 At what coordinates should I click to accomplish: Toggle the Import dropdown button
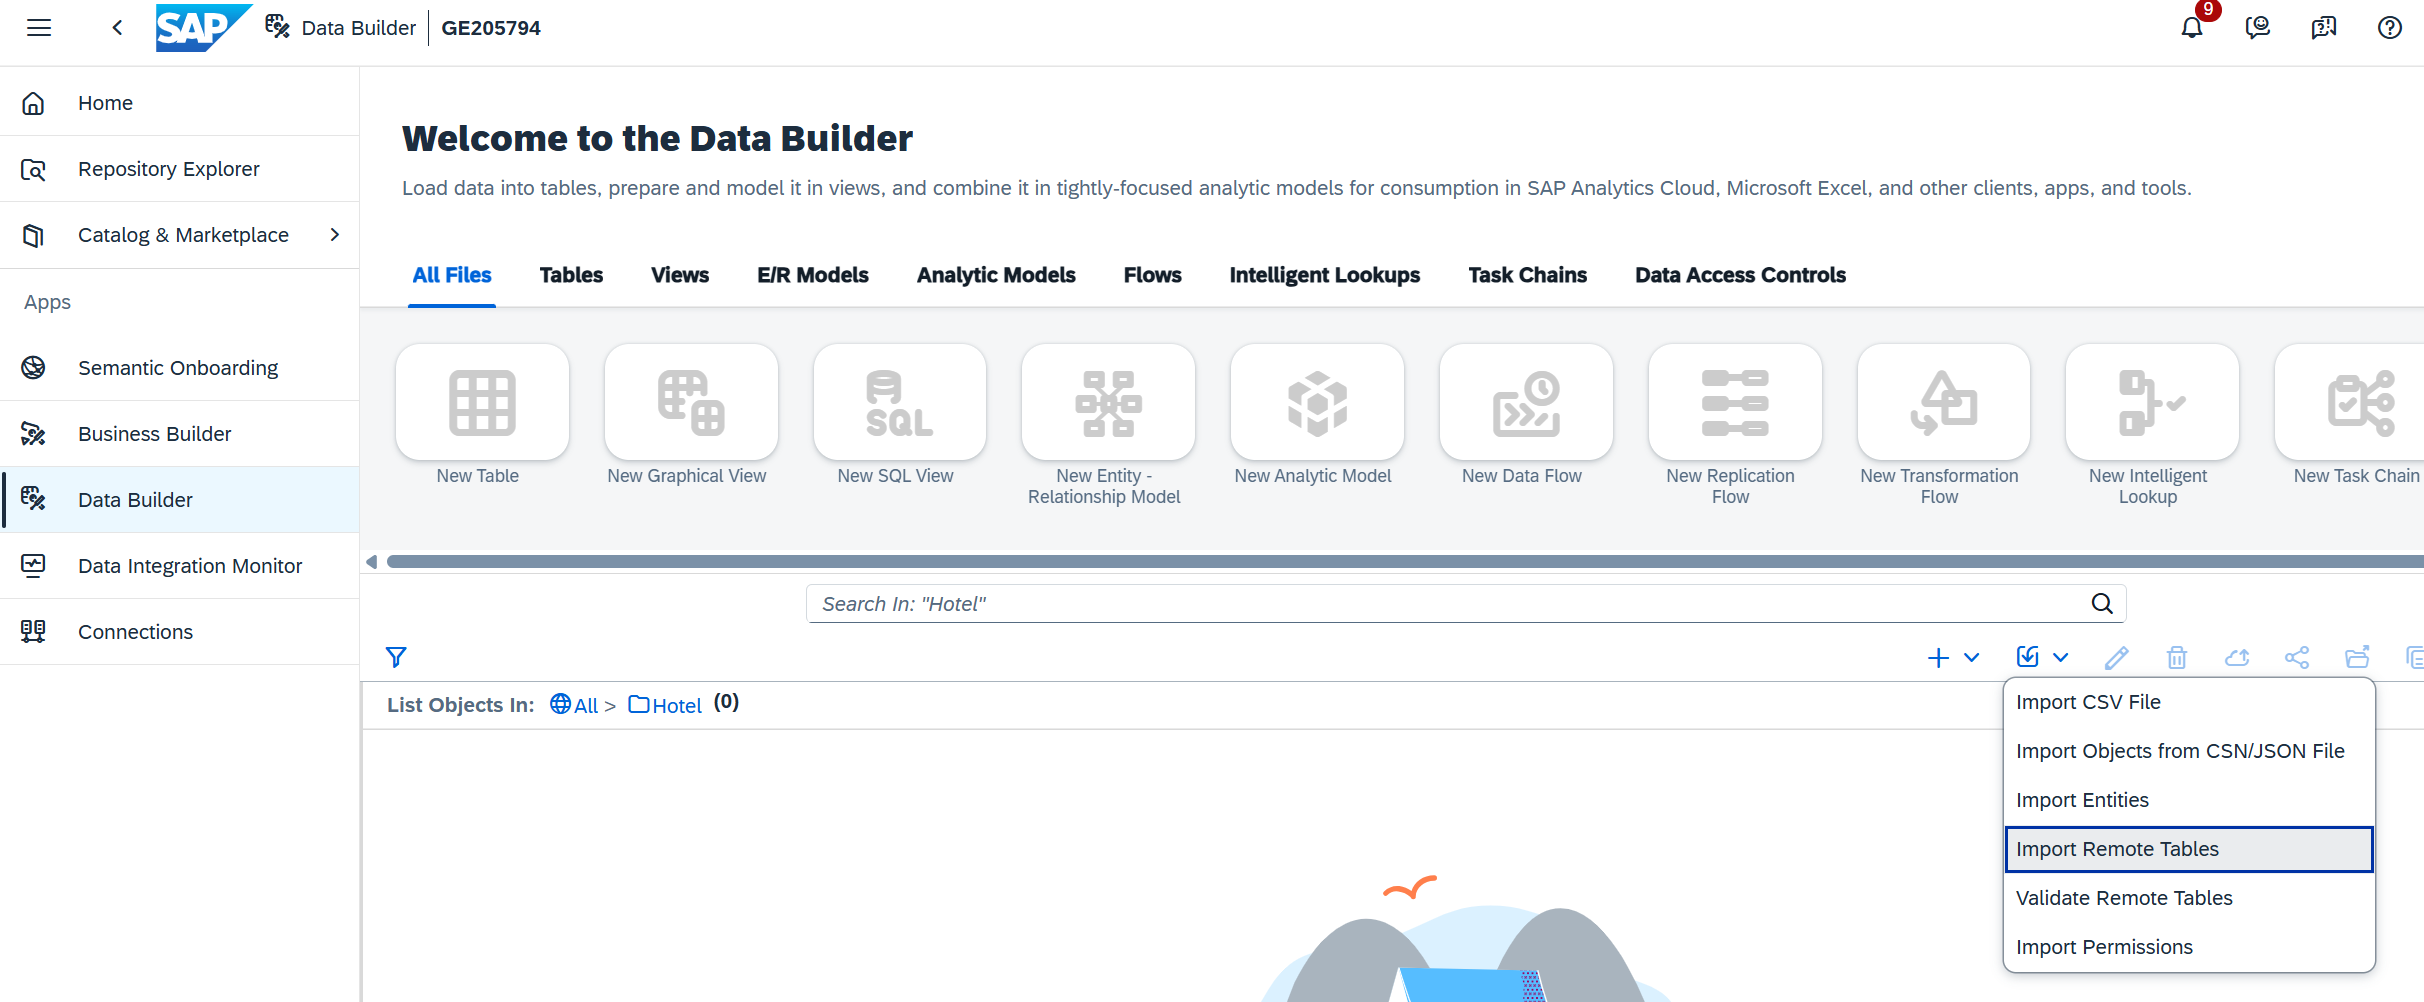[x=2042, y=658]
